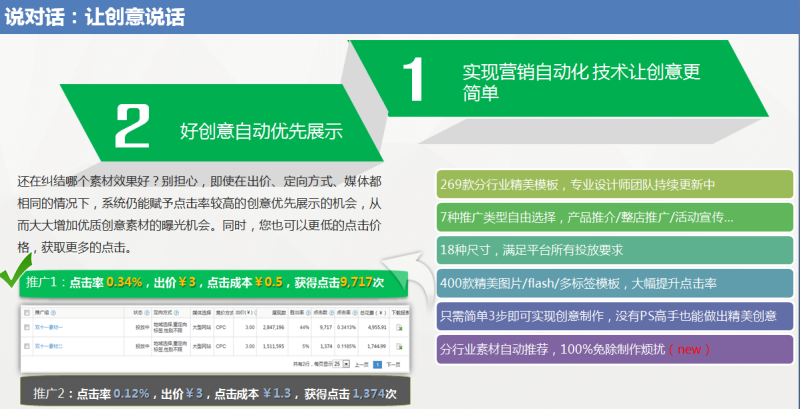800x409 pixels.
Task: Click the 总花费 column header
Action: (x=373, y=313)
